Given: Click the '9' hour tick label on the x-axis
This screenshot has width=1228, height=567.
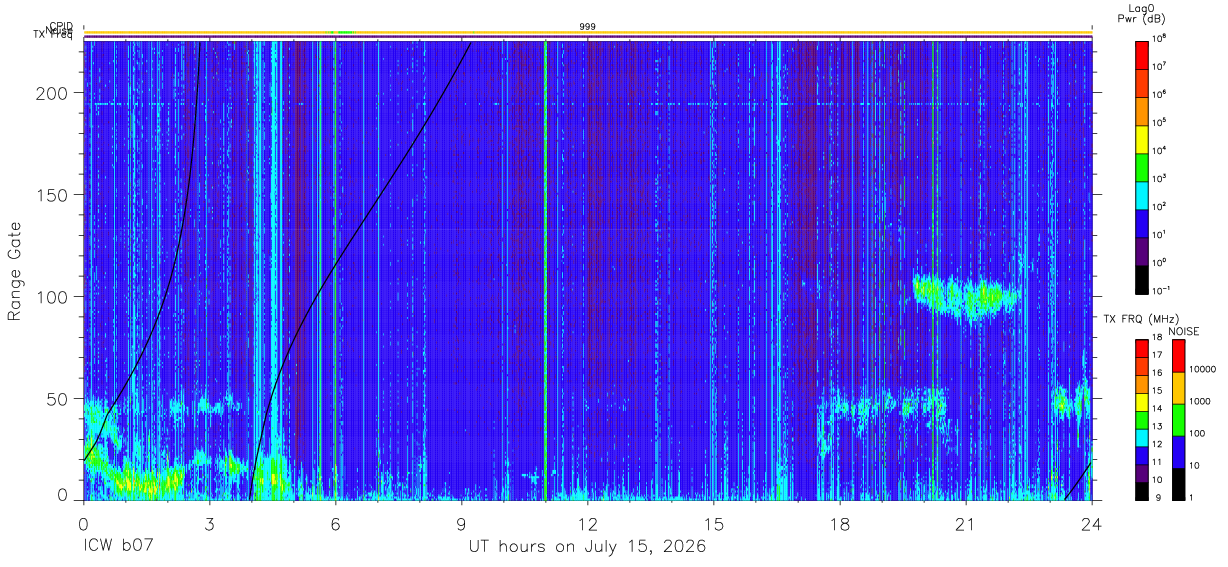Looking at the screenshot, I should pyautogui.click(x=461, y=524).
